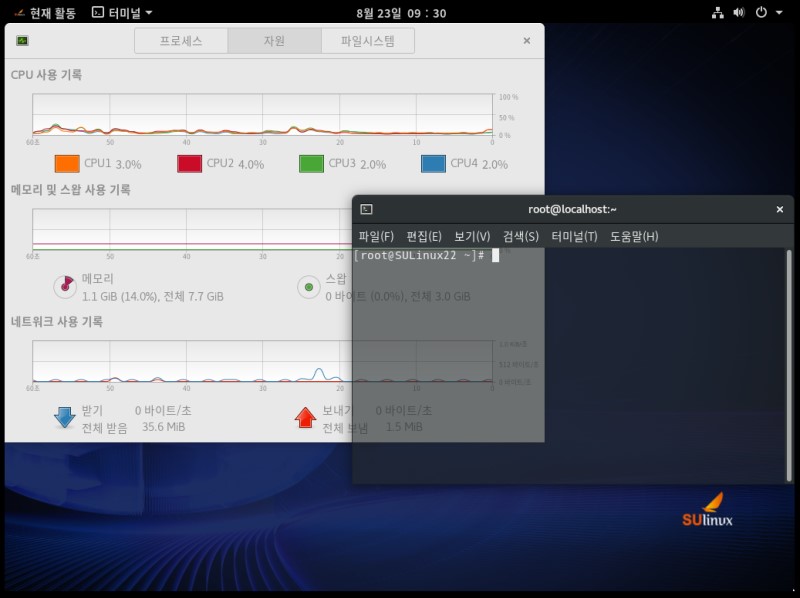Click the memory pie chart icon
This screenshot has height=598, width=800.
[x=65, y=287]
